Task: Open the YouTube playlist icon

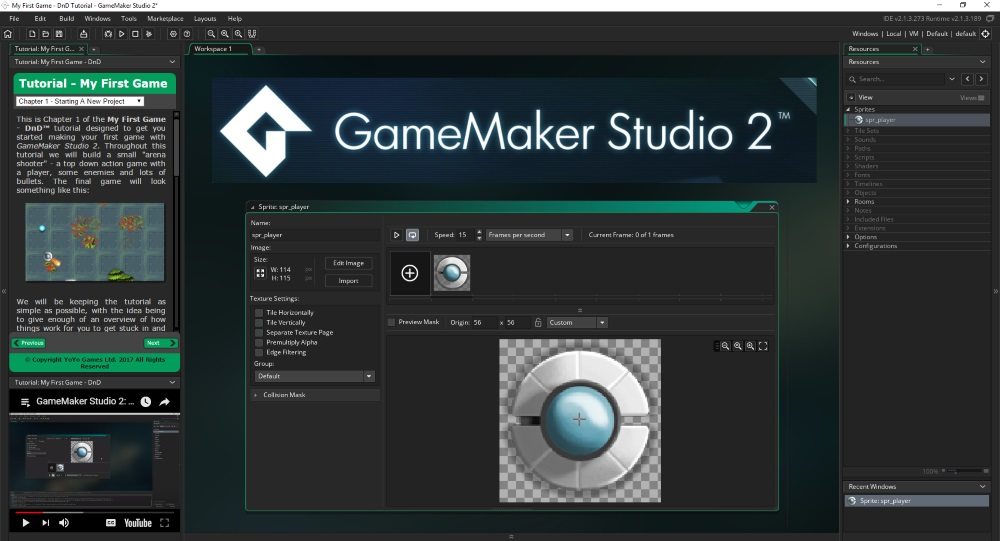Action: (x=25, y=402)
